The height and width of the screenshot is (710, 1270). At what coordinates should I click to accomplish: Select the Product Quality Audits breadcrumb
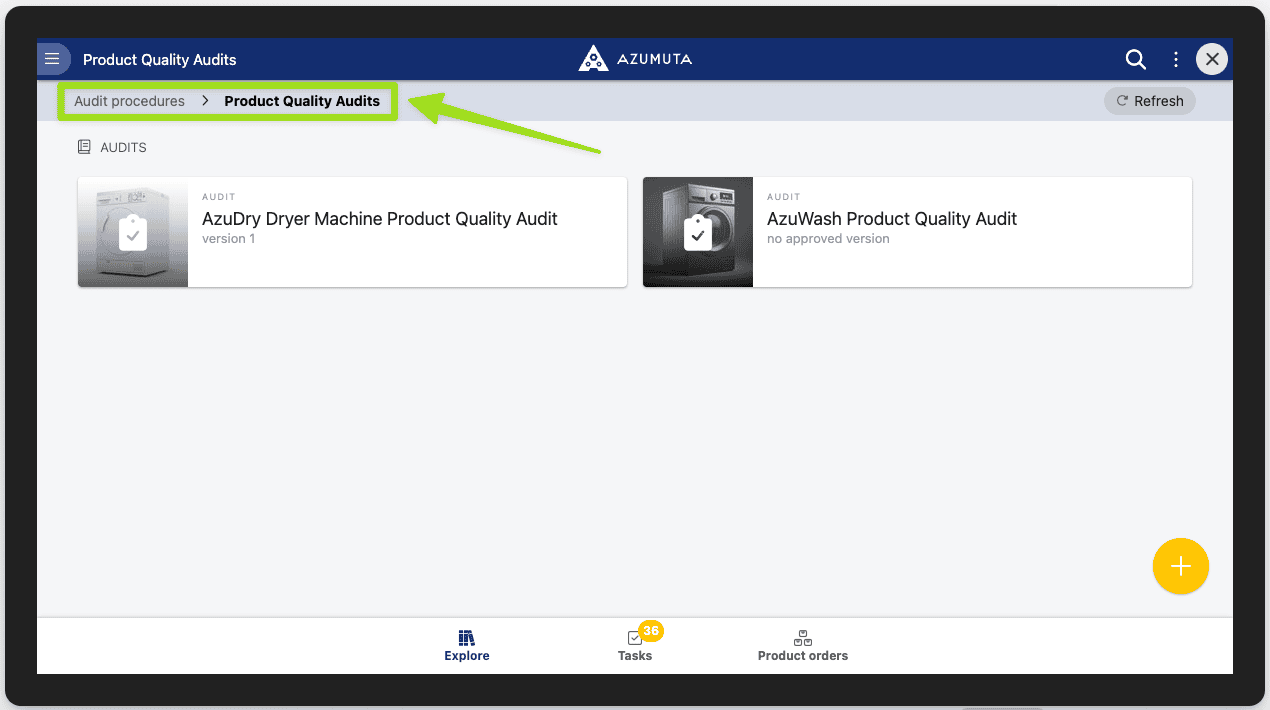[x=302, y=101]
